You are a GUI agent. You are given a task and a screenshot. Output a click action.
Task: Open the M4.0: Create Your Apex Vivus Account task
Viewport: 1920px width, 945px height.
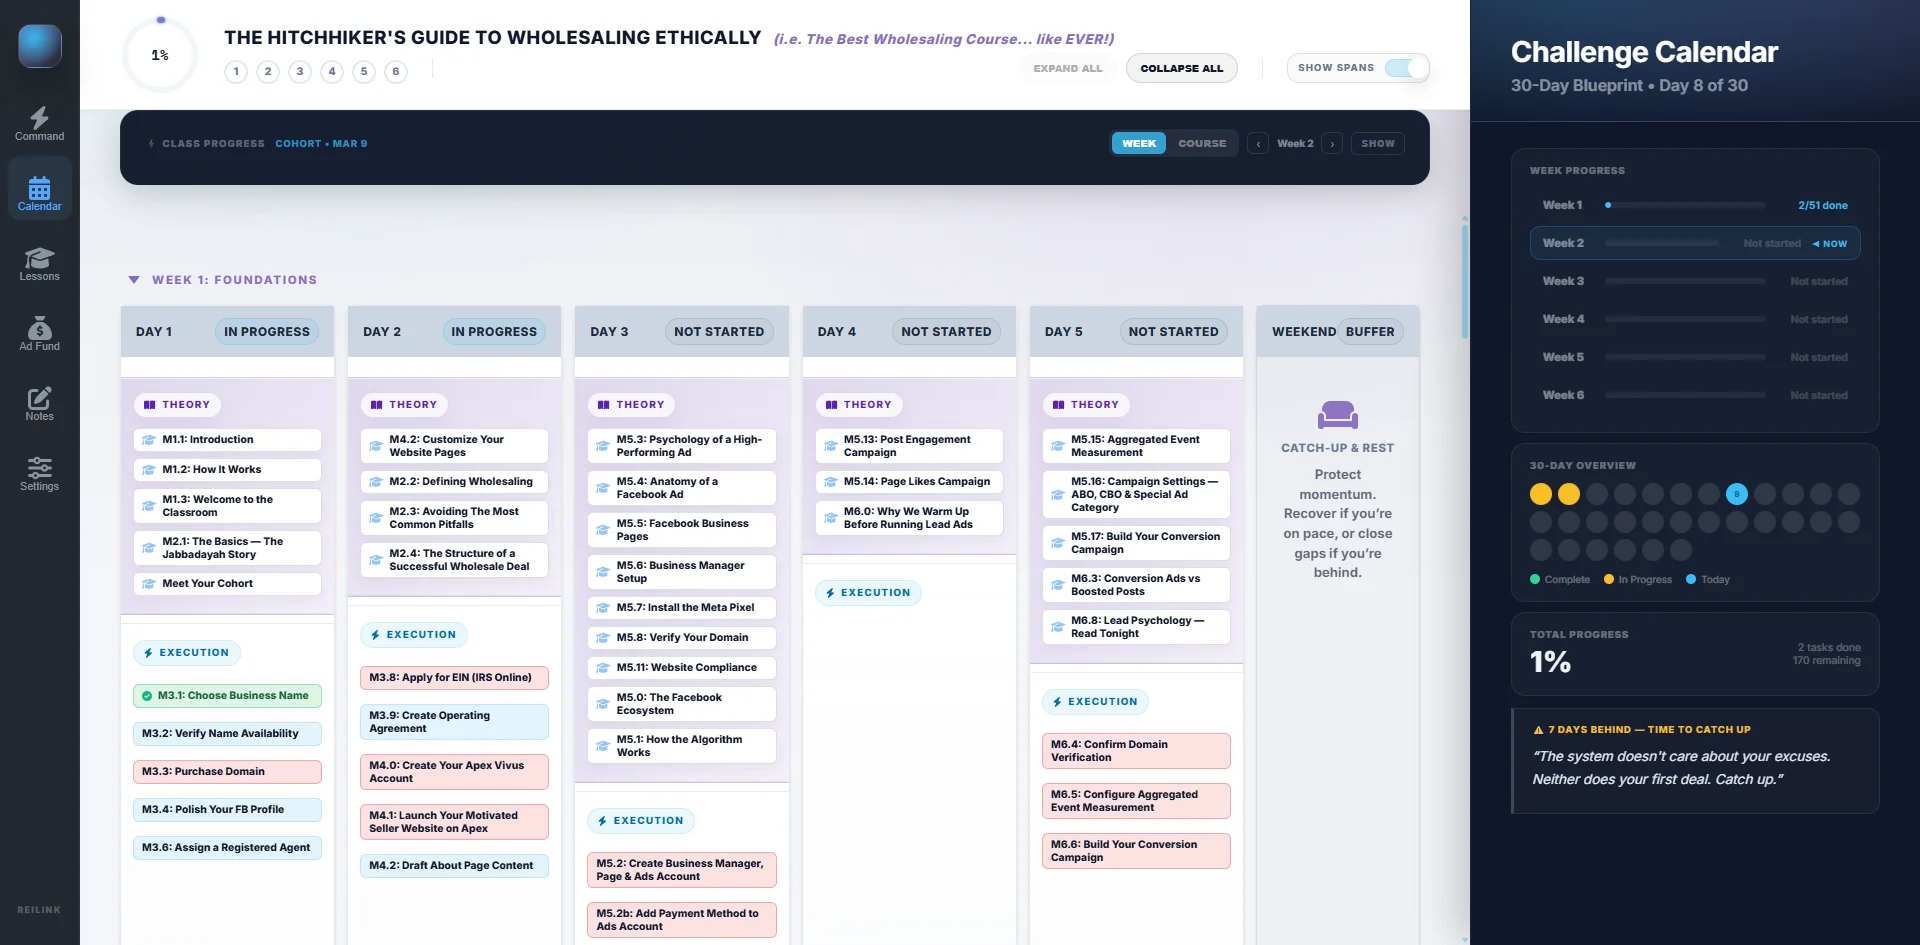point(454,772)
